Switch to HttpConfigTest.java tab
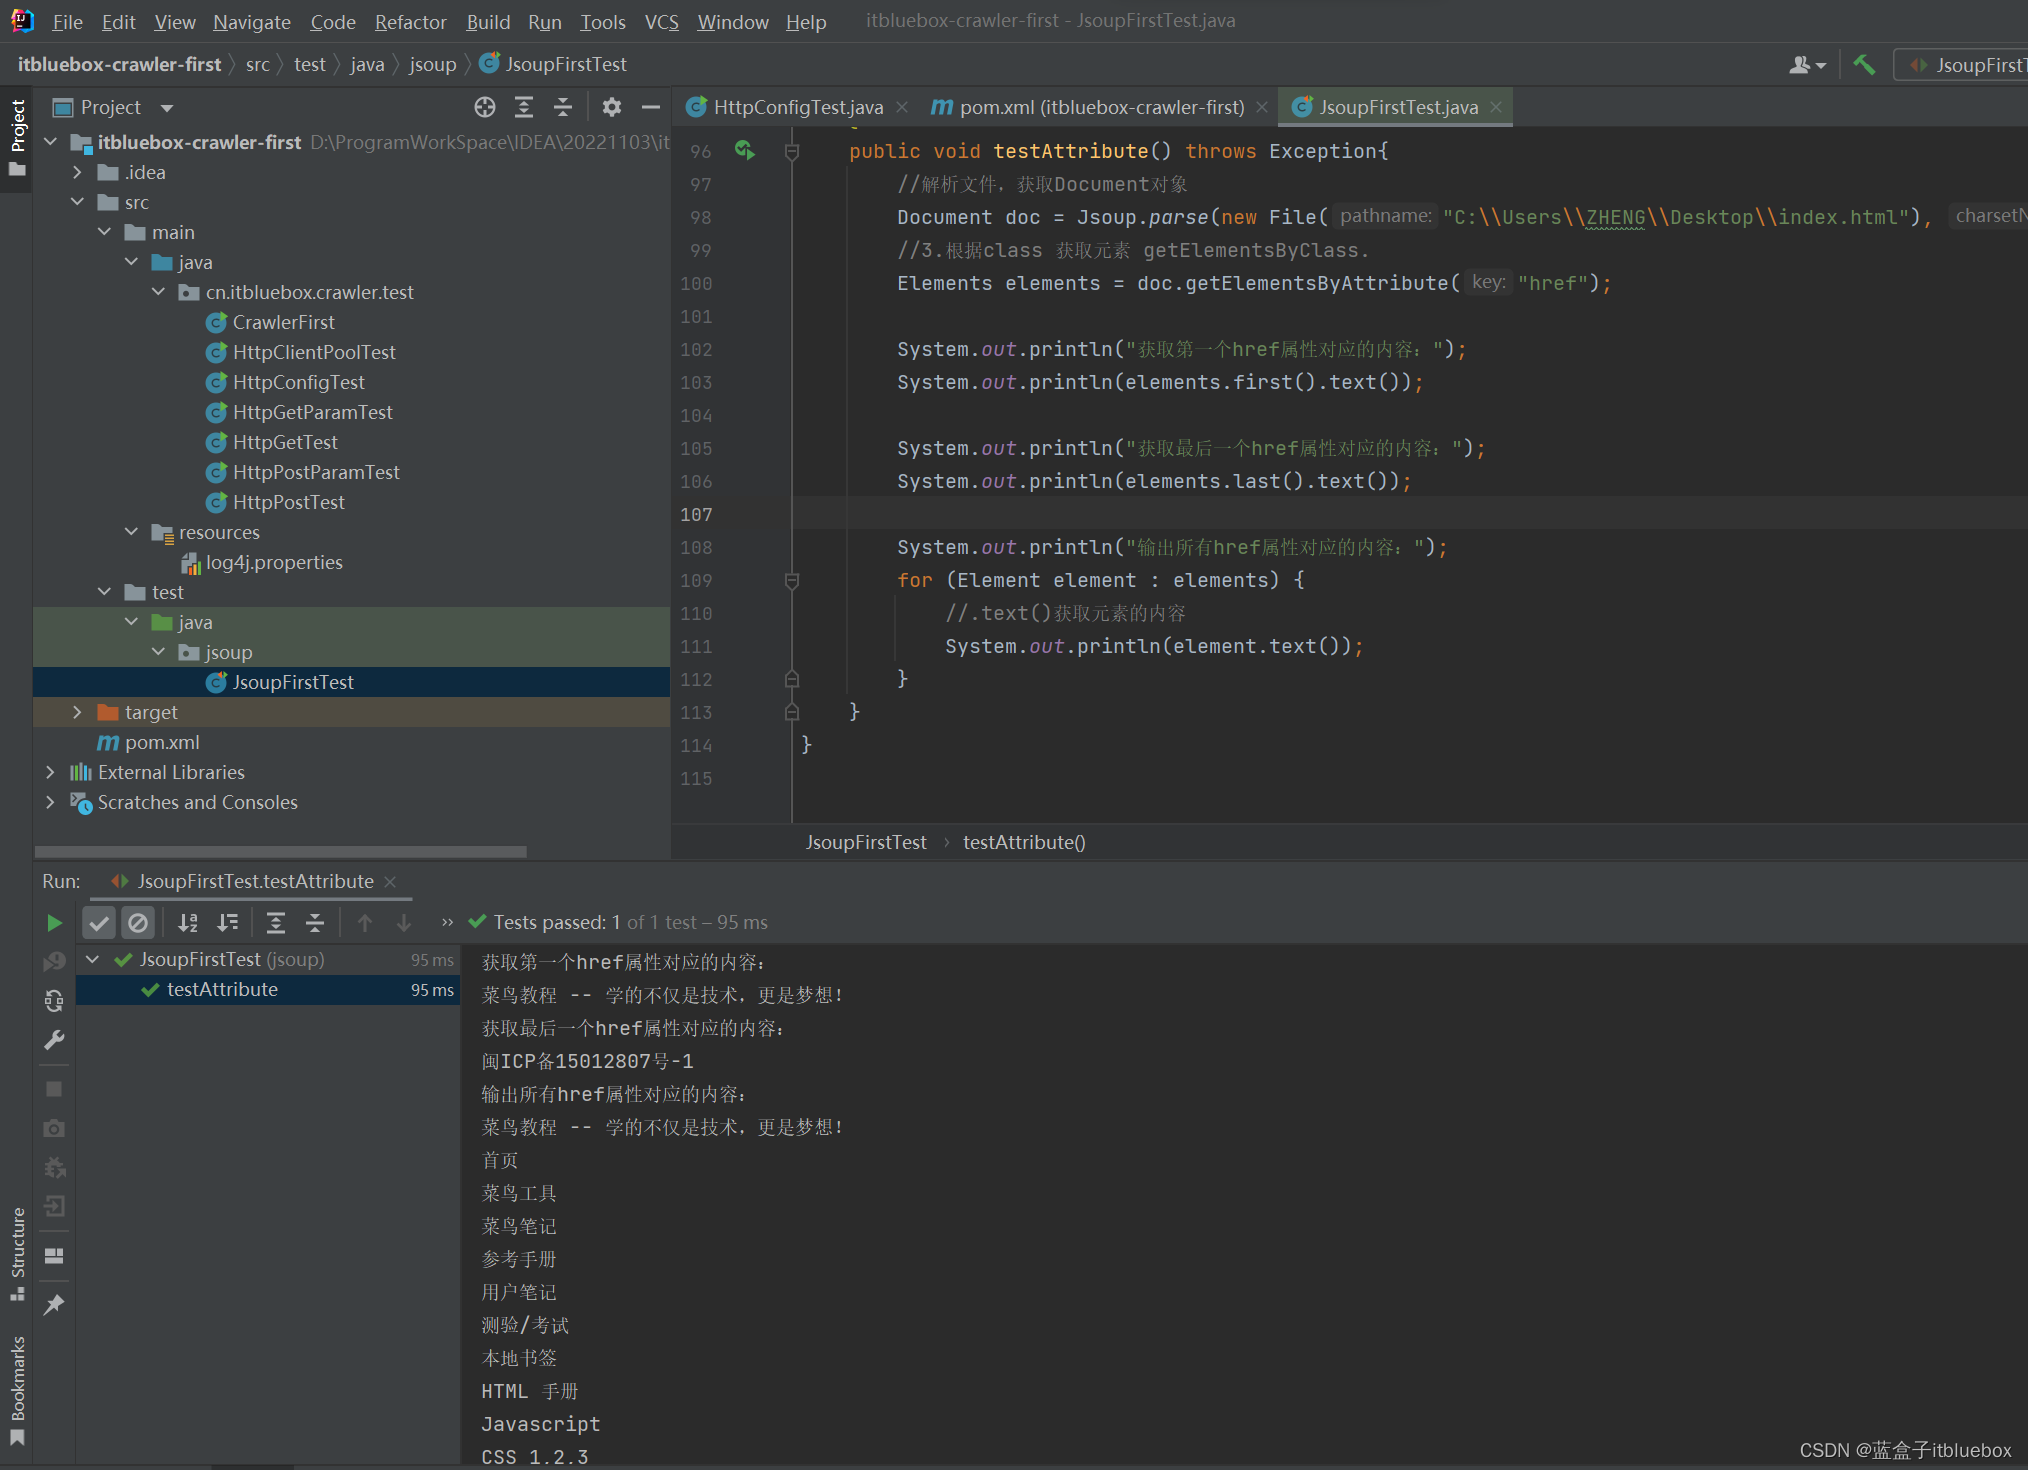 797,107
